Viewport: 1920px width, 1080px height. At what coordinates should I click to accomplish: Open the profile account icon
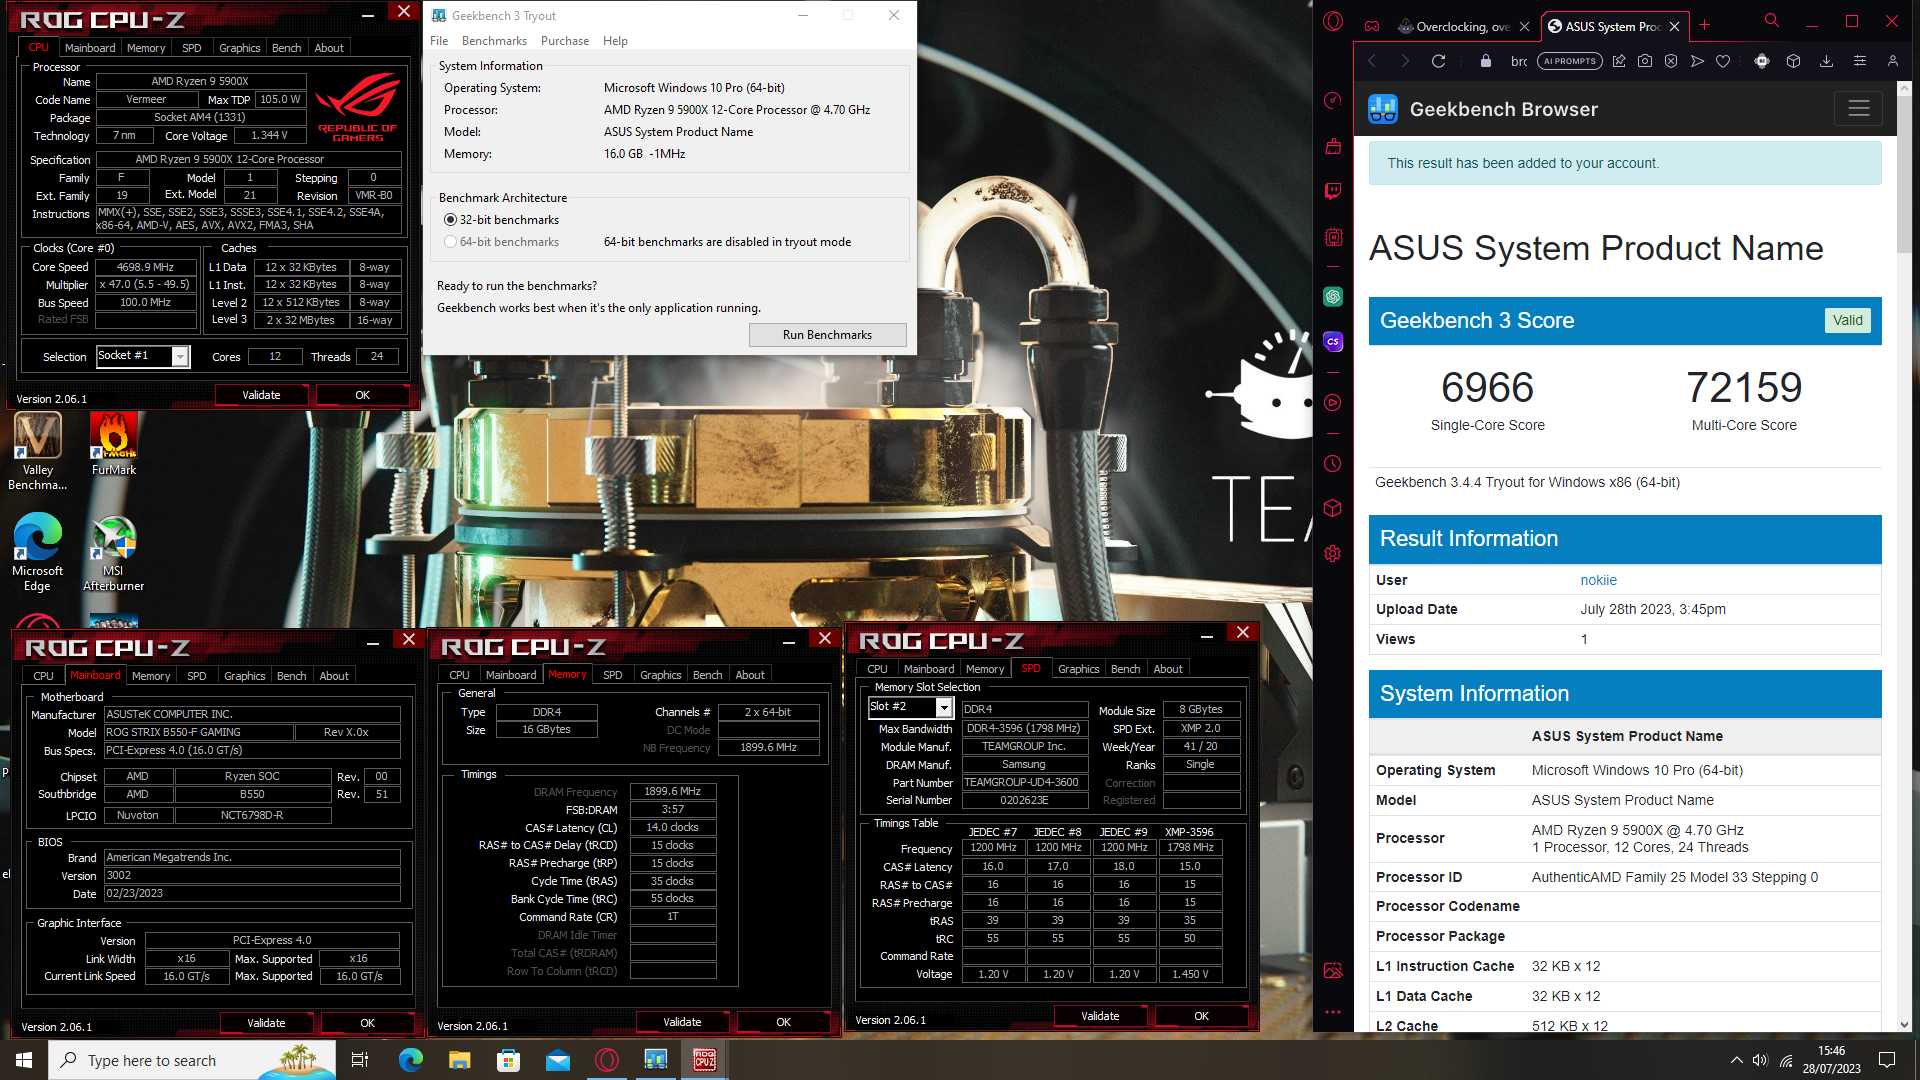pyautogui.click(x=1893, y=61)
